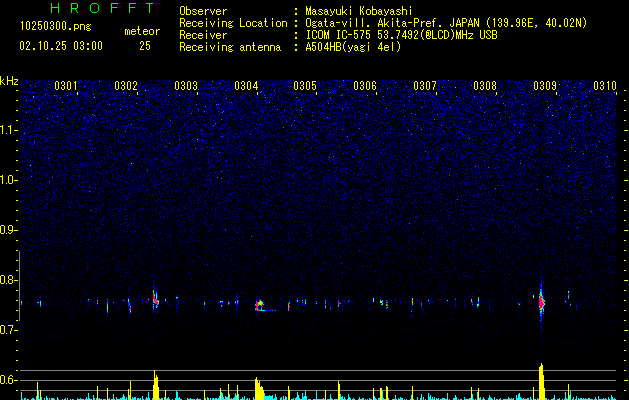Click the 0.6 kHz axis label

point(9,380)
